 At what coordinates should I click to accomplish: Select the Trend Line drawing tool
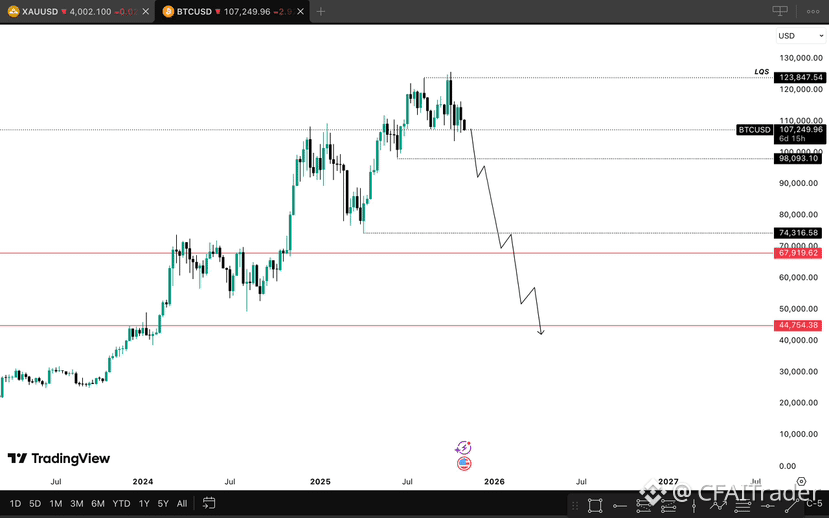[x=791, y=506]
